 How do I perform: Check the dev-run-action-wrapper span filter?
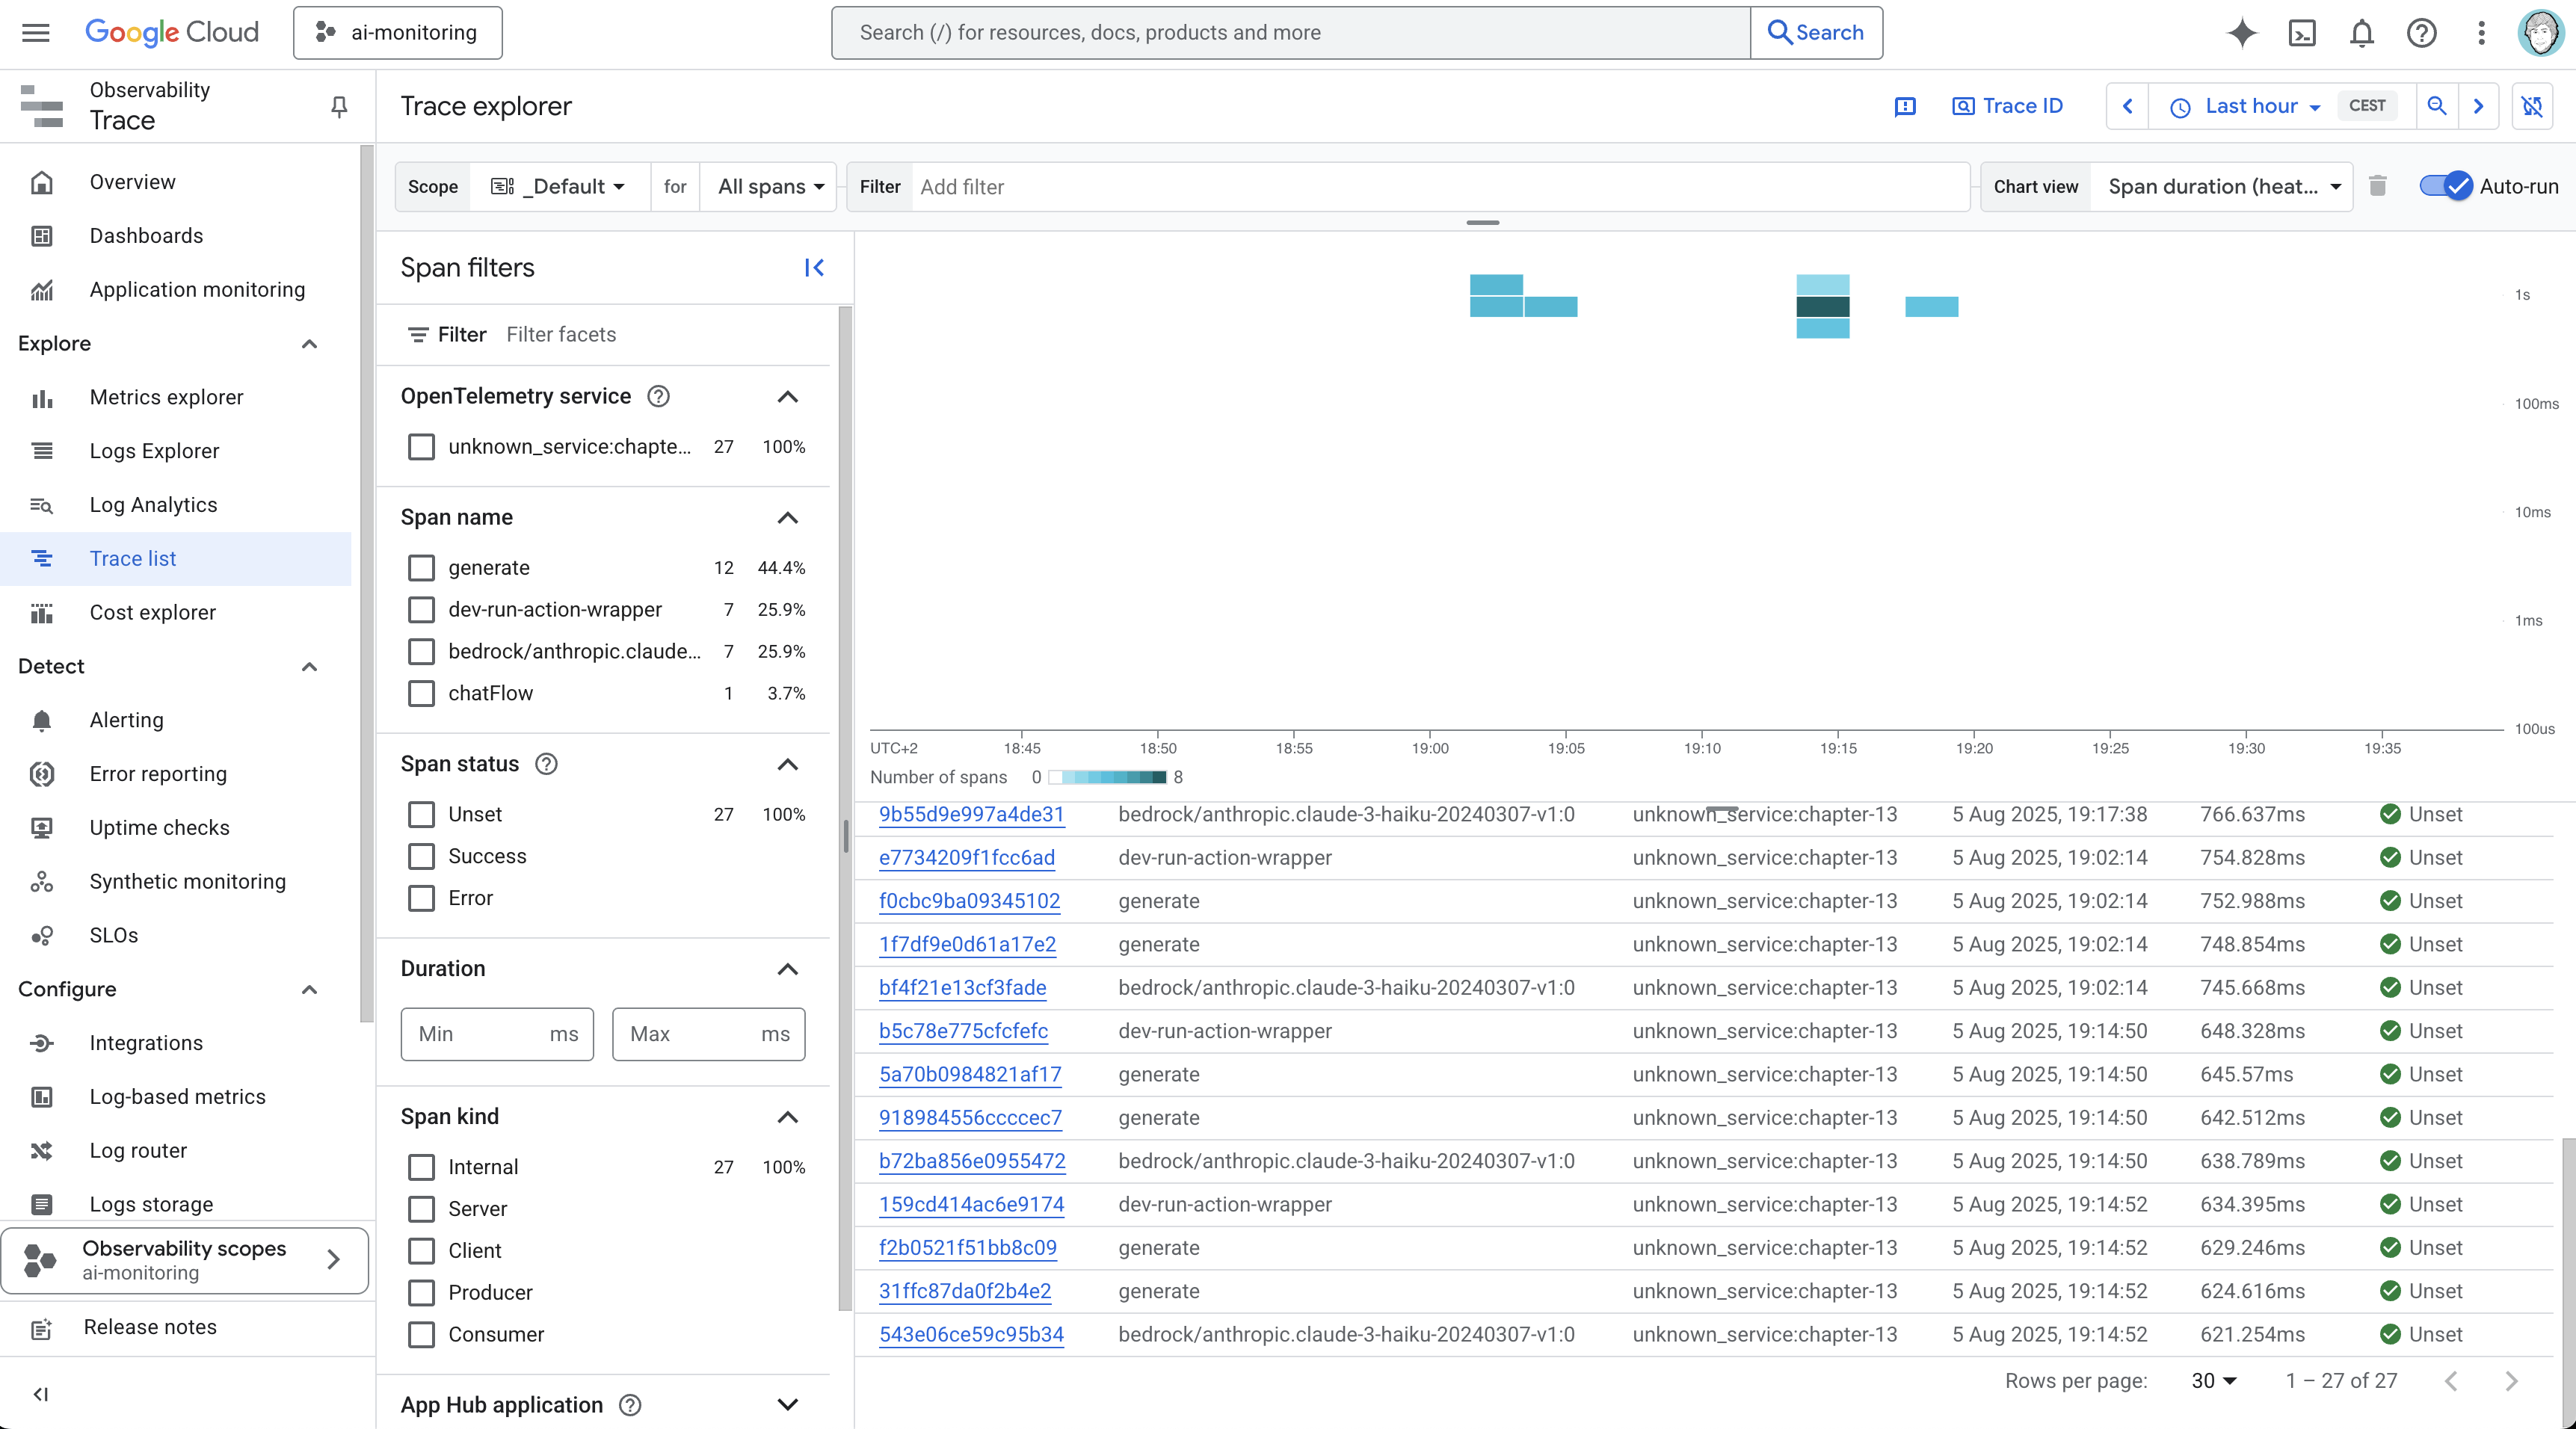click(x=421, y=610)
